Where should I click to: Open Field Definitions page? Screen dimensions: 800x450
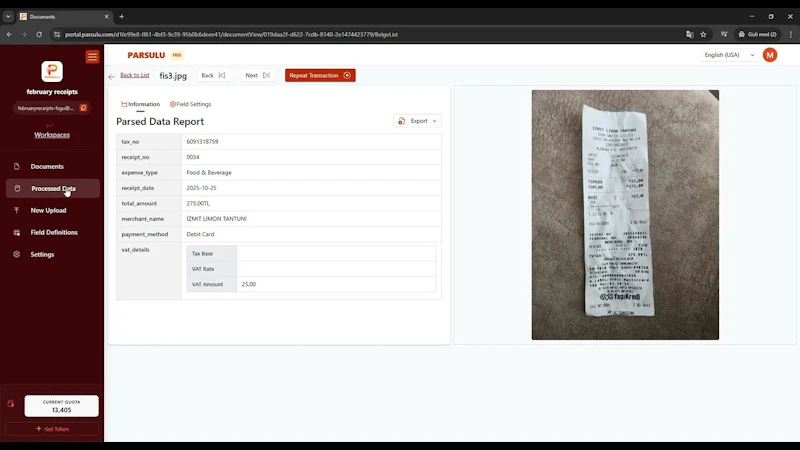[x=54, y=232]
